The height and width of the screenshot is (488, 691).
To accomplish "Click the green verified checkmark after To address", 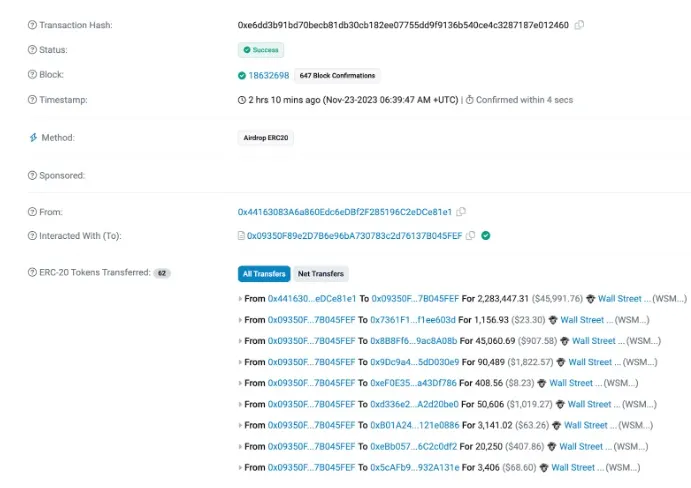I will tap(485, 236).
